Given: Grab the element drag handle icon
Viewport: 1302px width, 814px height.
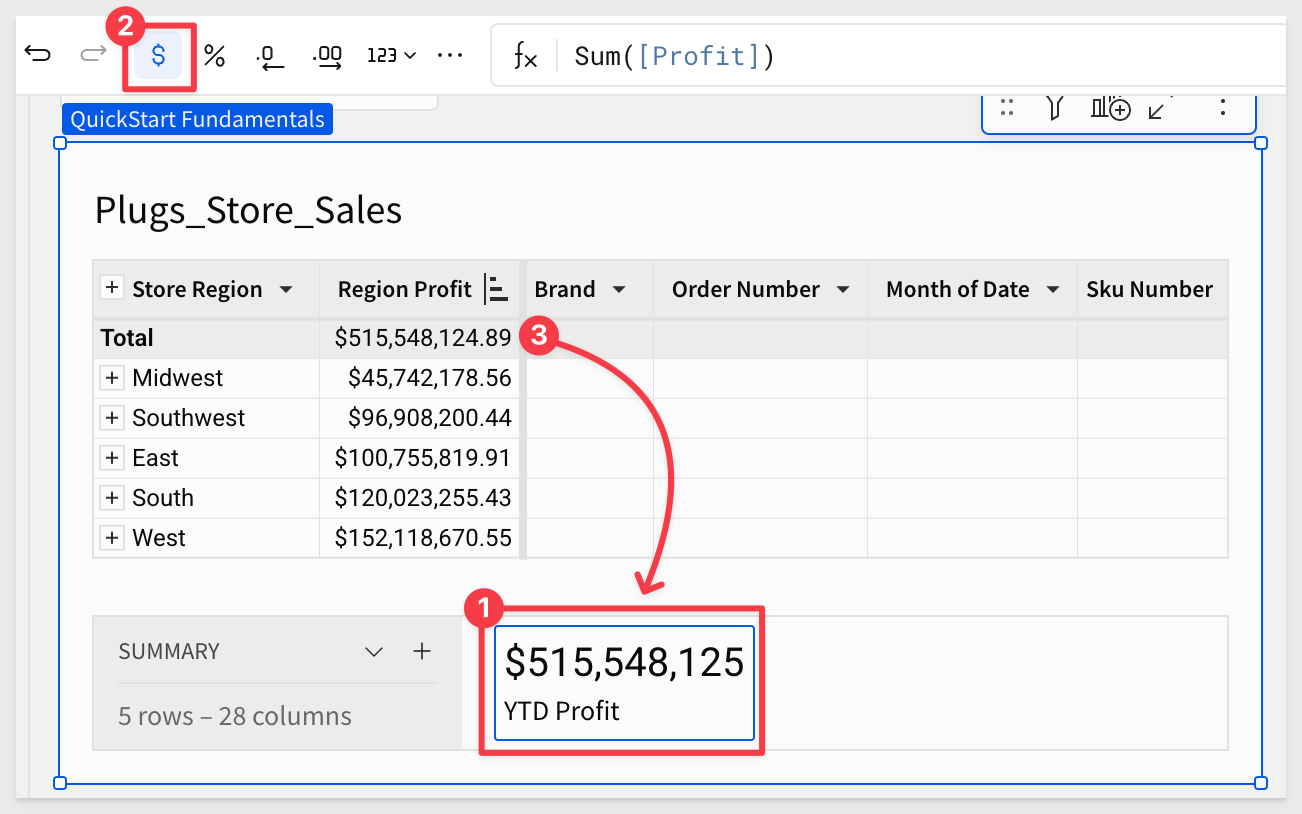Looking at the screenshot, I should click(x=1007, y=108).
